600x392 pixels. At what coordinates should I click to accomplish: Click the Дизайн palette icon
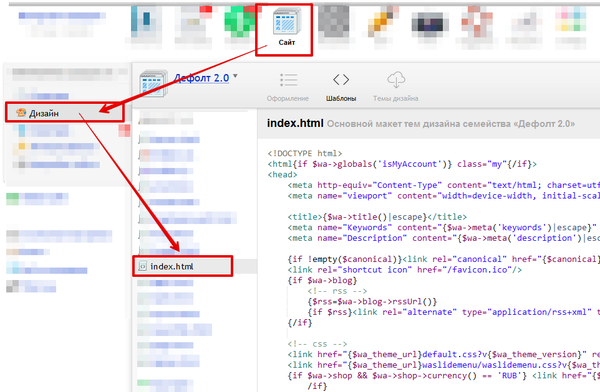(21, 113)
